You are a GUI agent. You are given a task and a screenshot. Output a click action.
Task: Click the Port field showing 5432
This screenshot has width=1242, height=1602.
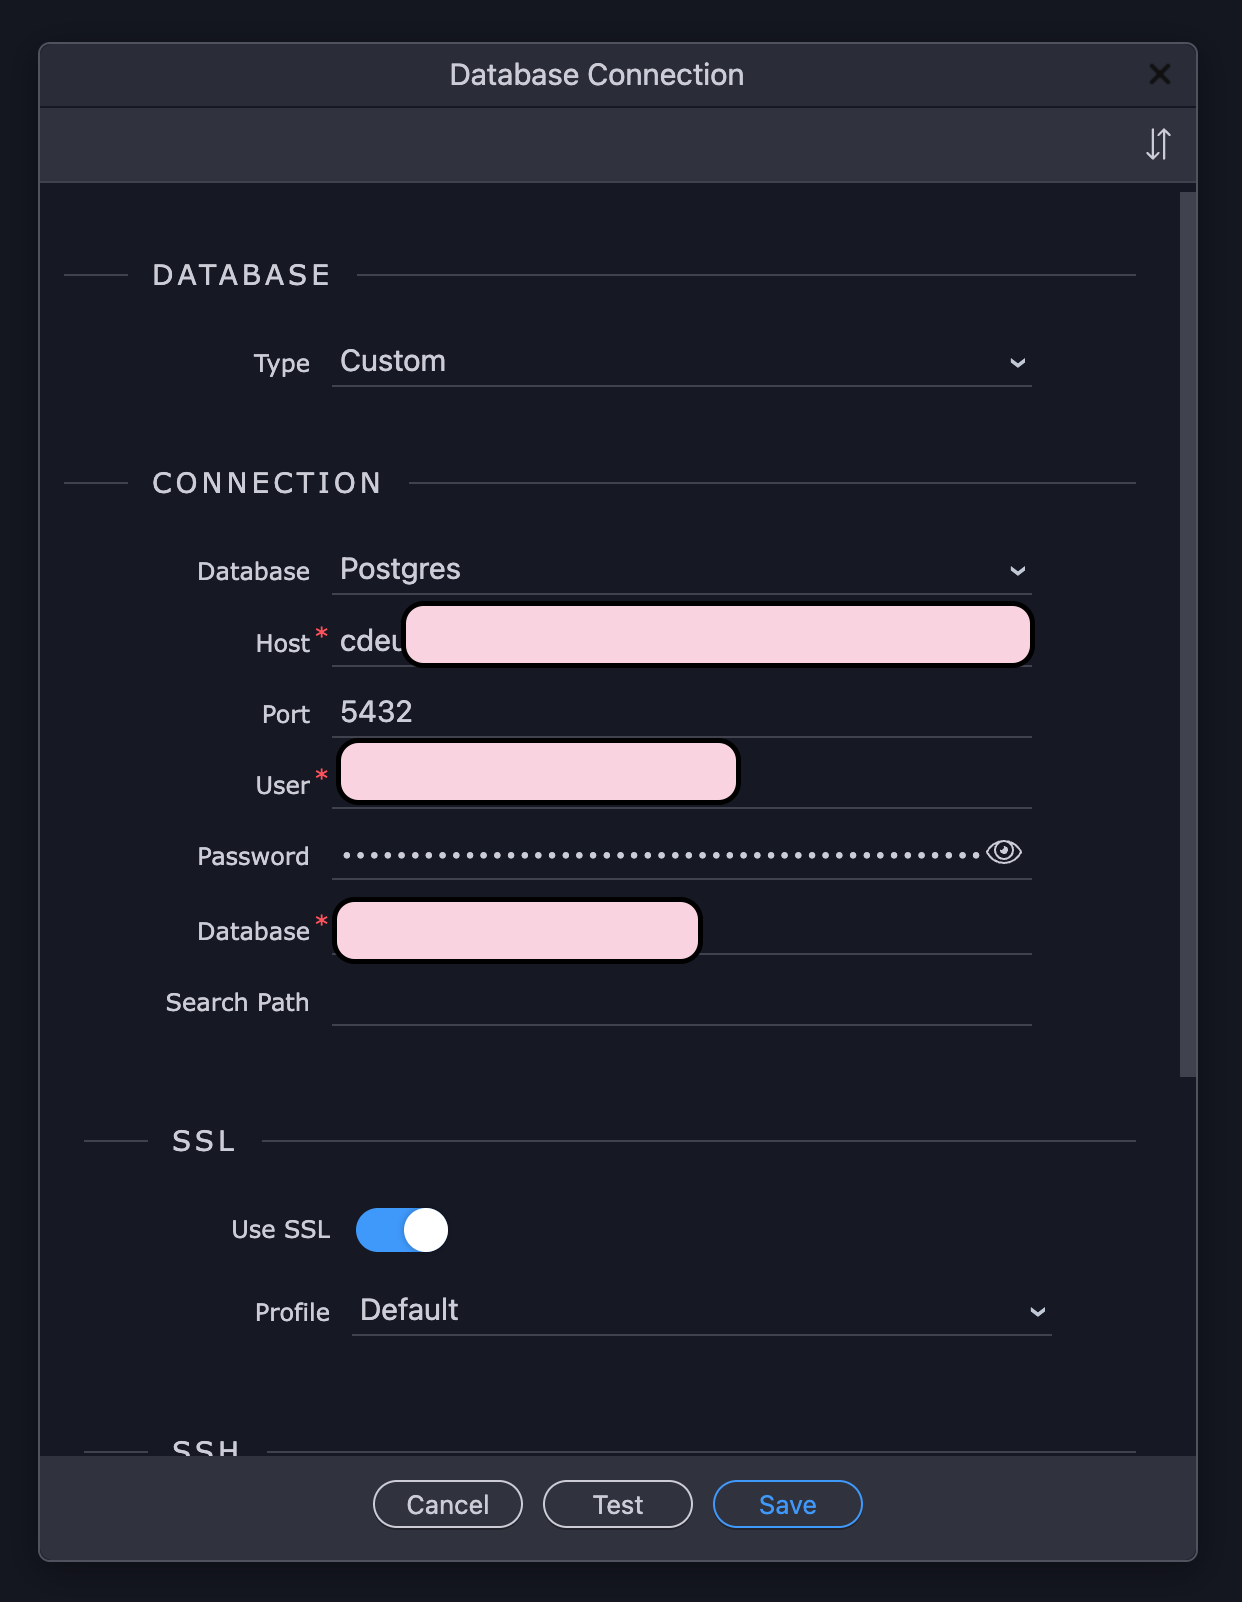(682, 712)
